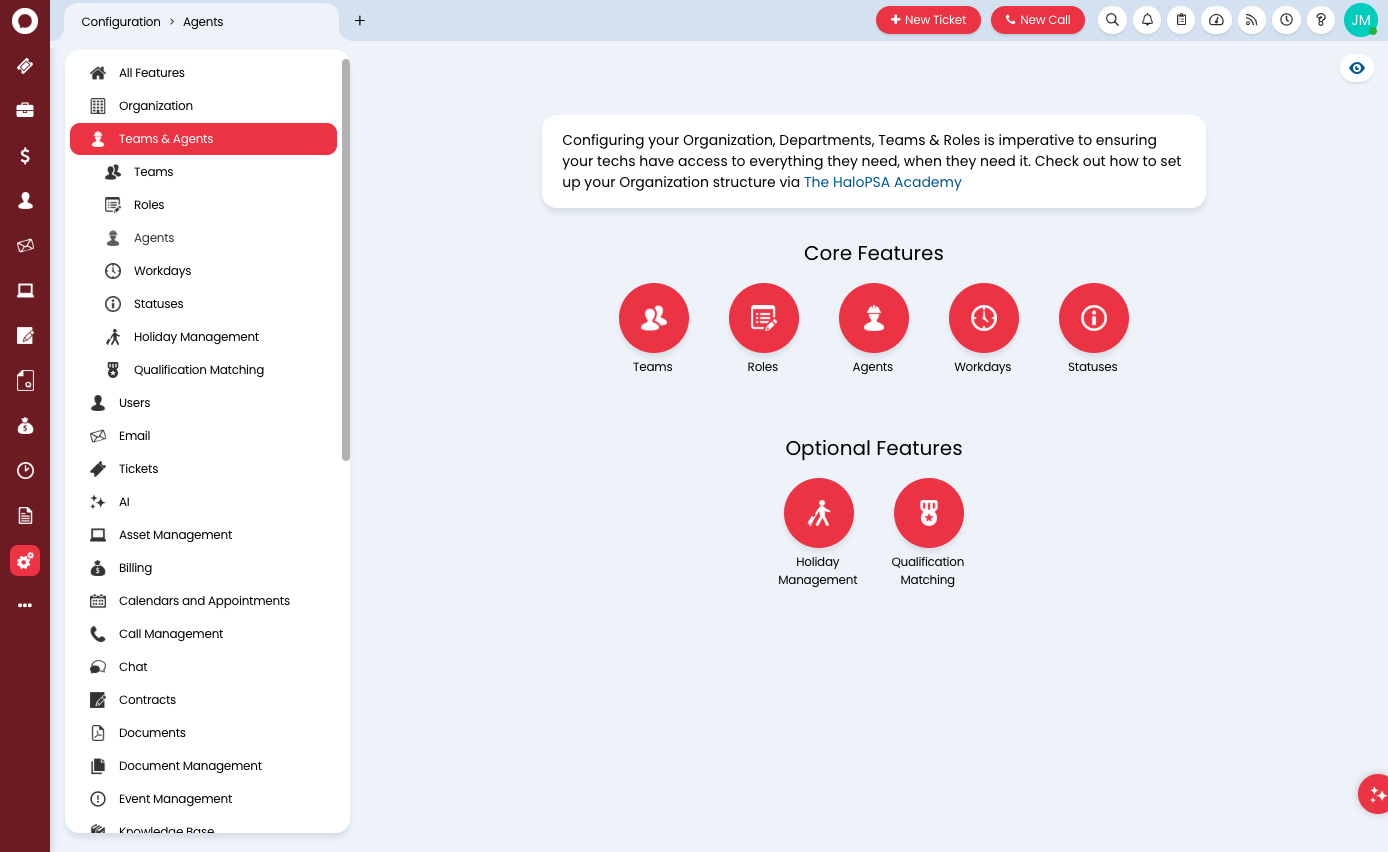The height and width of the screenshot is (852, 1388).
Task: Select Chat in sidebar
Action: click(203, 667)
